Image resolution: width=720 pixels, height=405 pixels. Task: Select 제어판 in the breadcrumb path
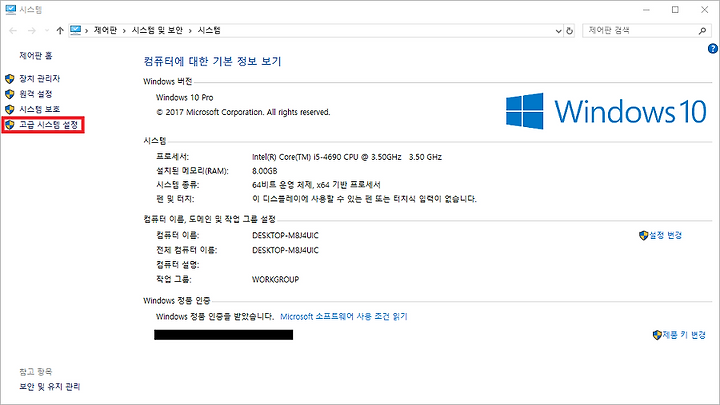pyautogui.click(x=105, y=30)
